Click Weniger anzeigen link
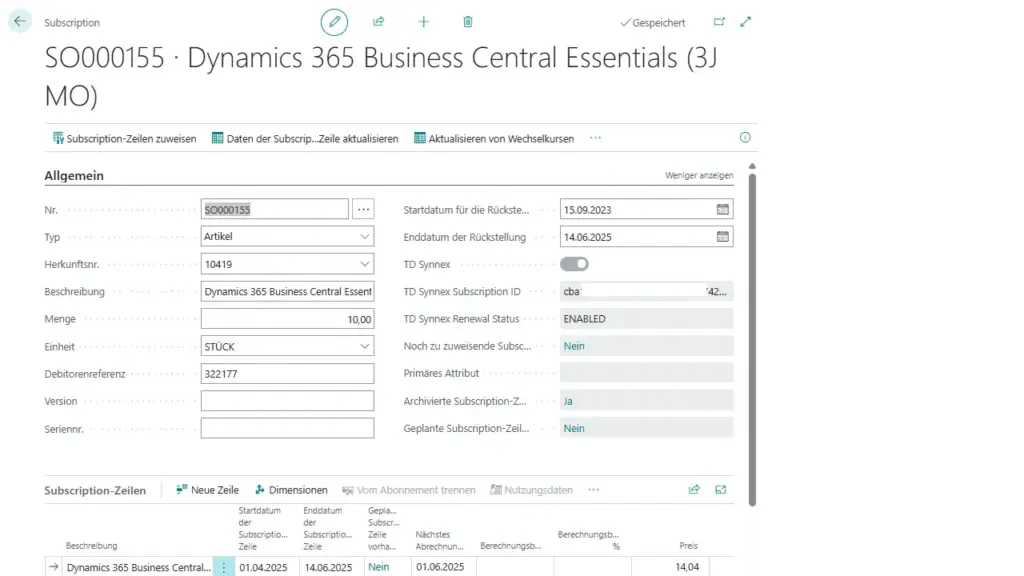The height and width of the screenshot is (576, 1024). tap(699, 175)
